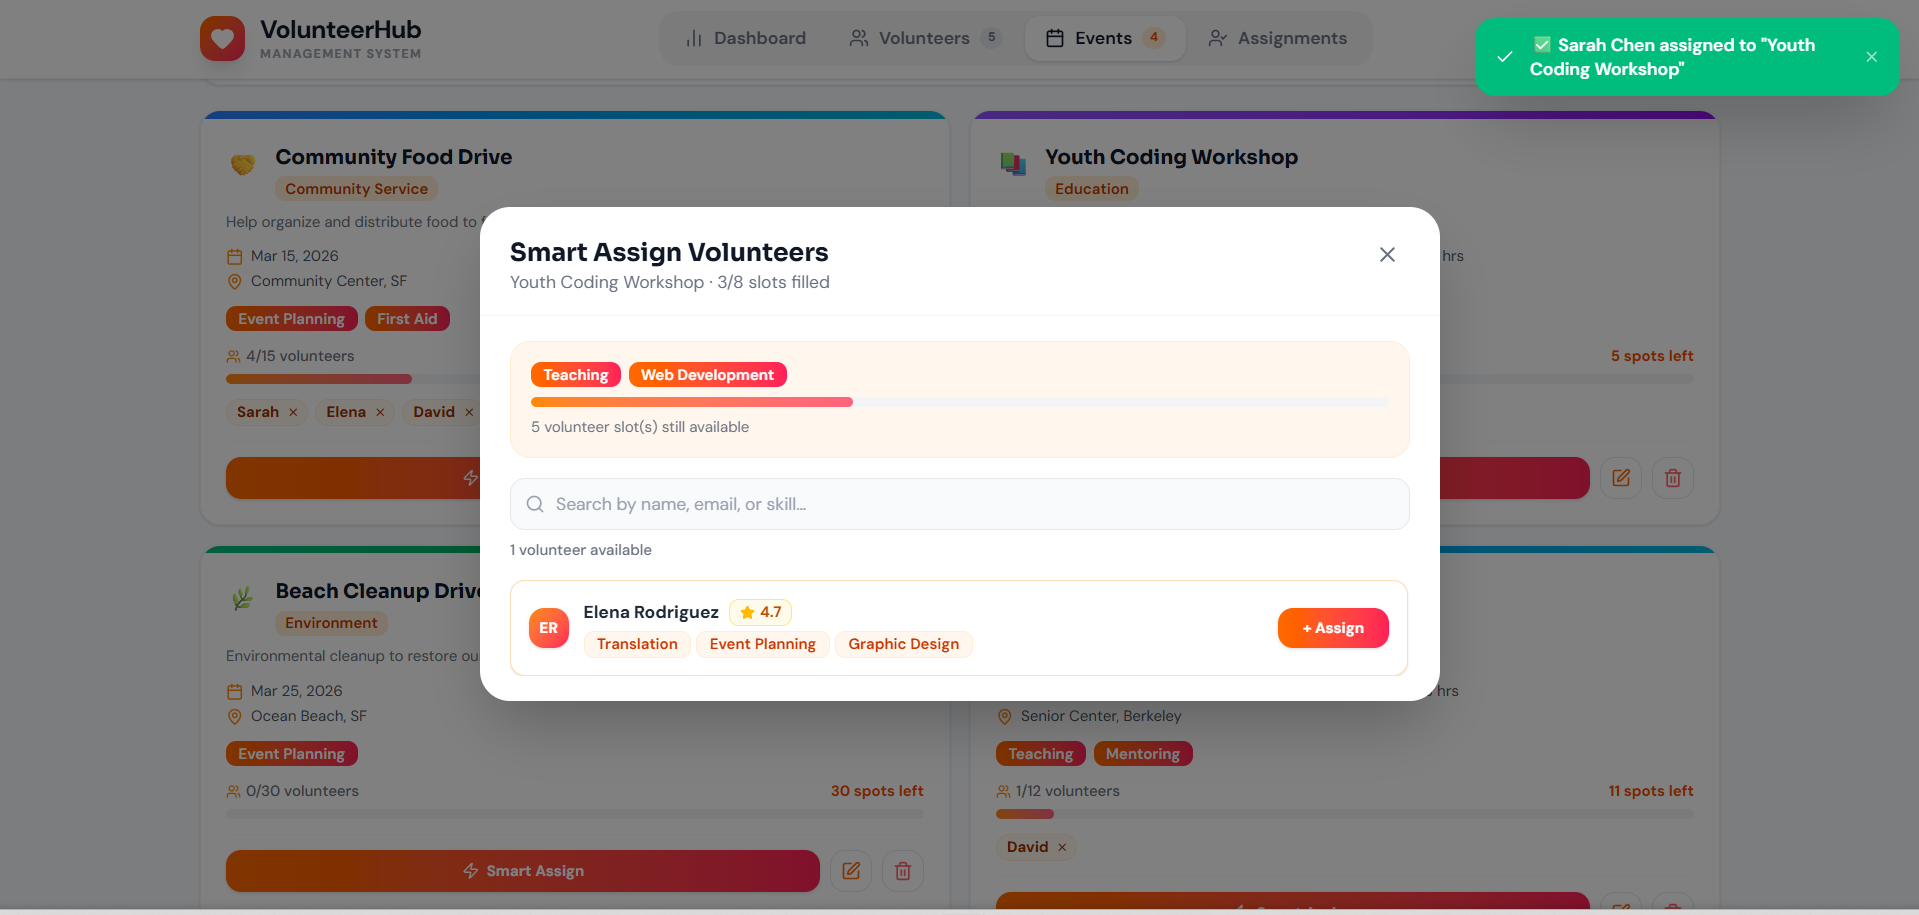
Task: Focus the volunteer search field
Action: tap(960, 504)
